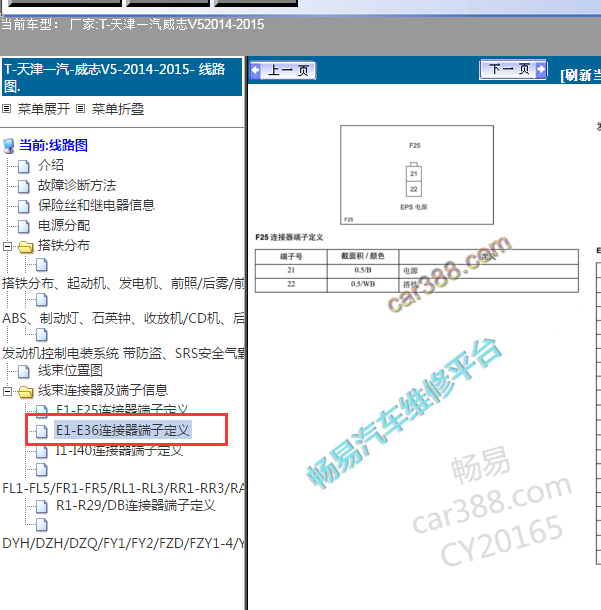This screenshot has height=610, width=601.
Task: Open 线束位置图 page
Action: click(x=70, y=370)
